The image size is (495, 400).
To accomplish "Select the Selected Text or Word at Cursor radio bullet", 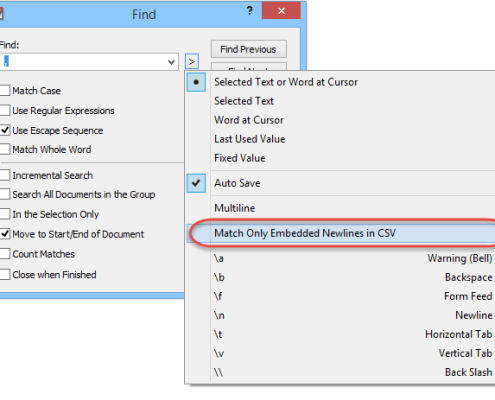I will click(x=196, y=82).
